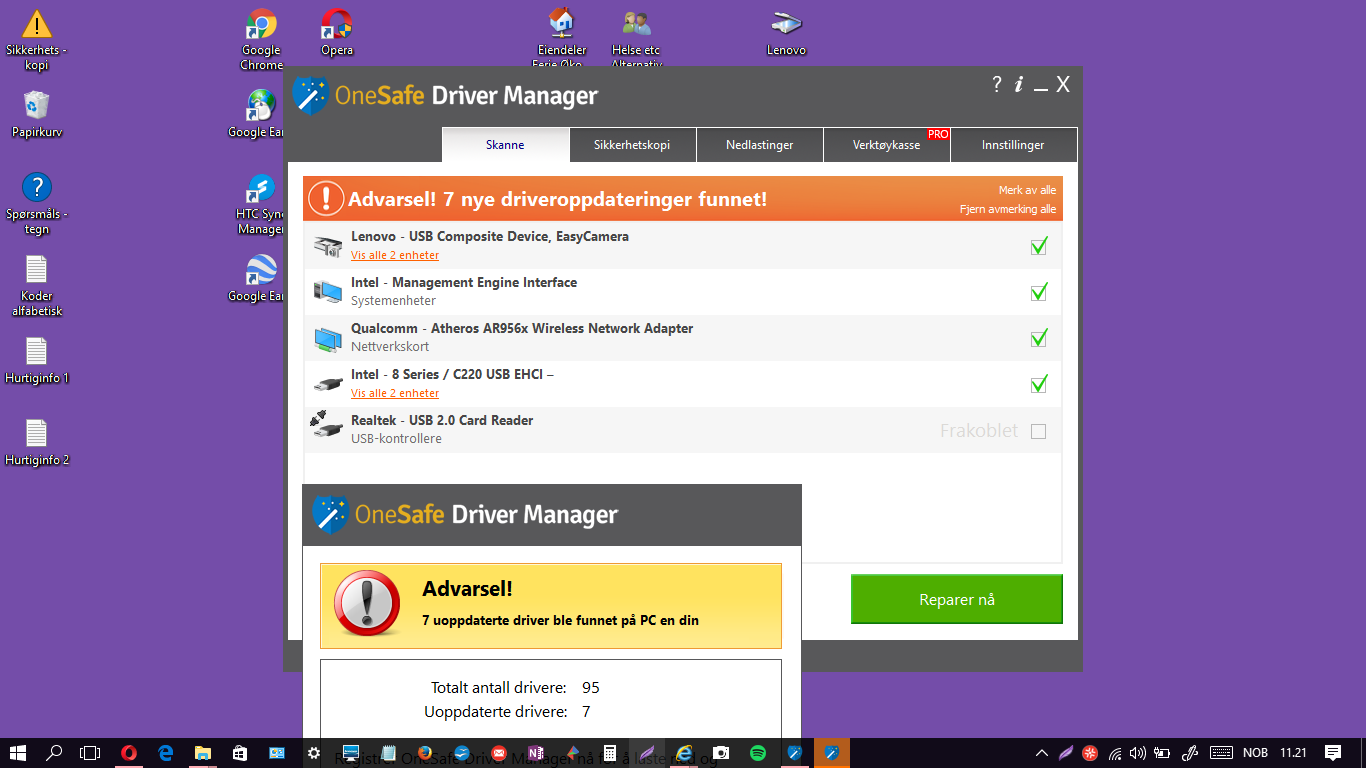The height and width of the screenshot is (768, 1366).
Task: Open Firefox from the taskbar
Action: 425,753
